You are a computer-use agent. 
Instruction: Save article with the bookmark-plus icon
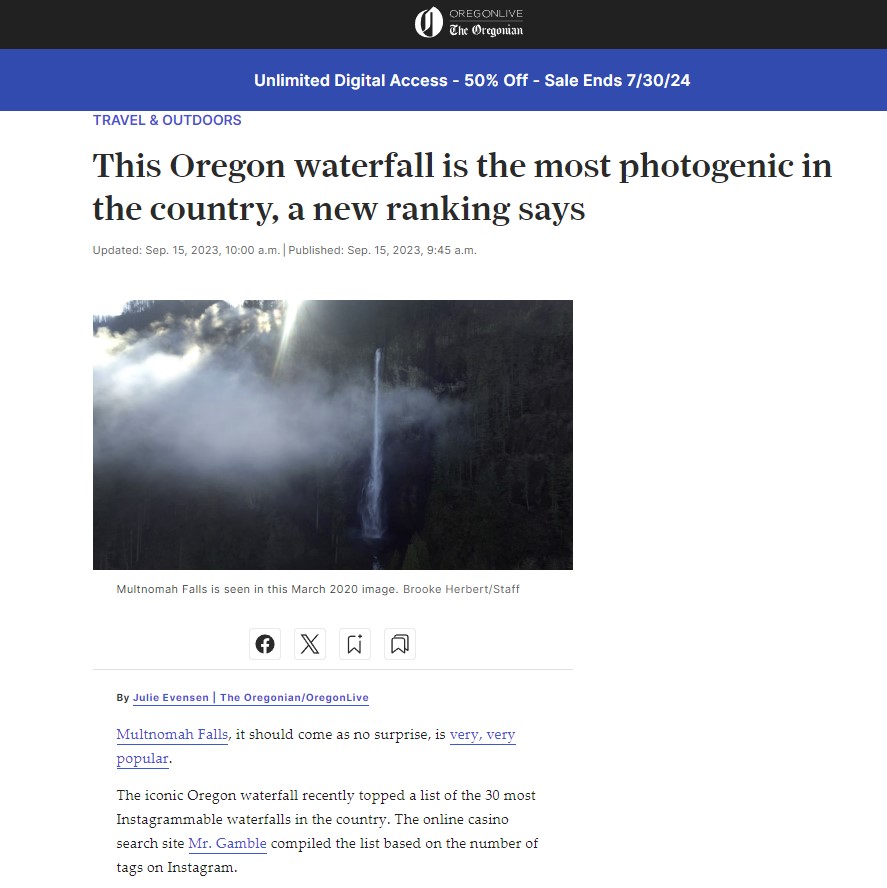355,644
